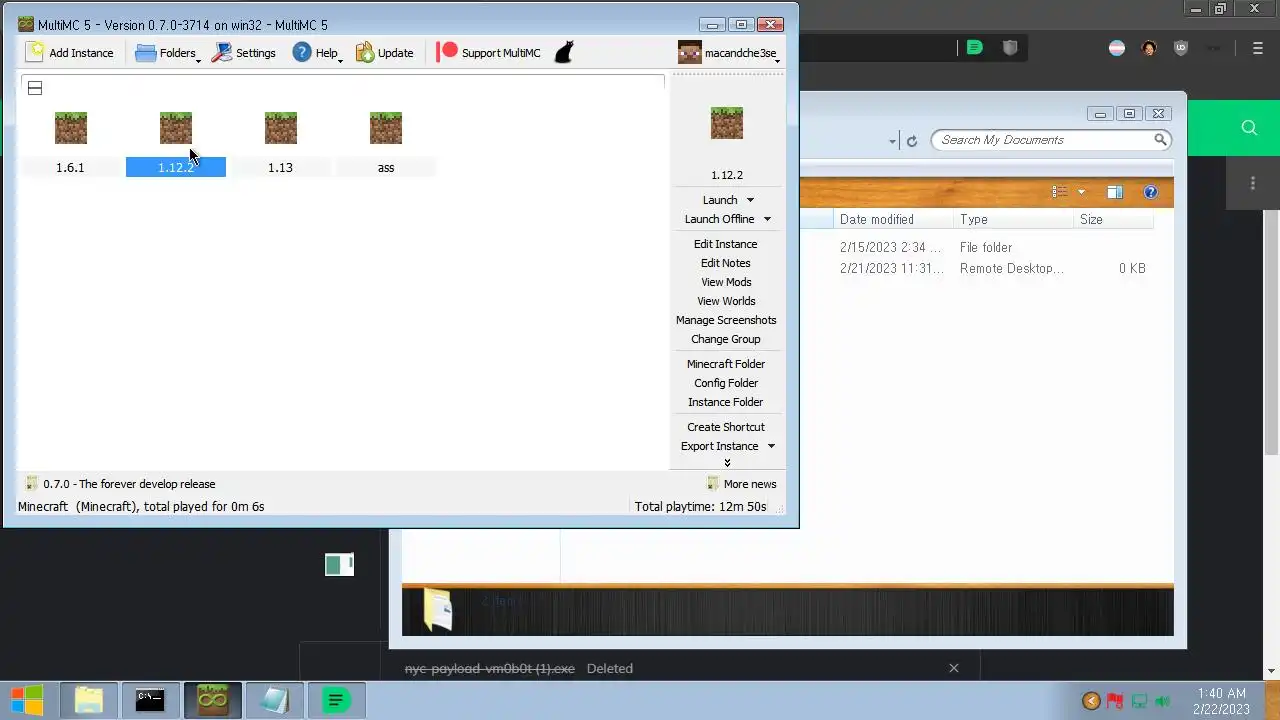The height and width of the screenshot is (720, 1280).
Task: Click the Explorer change view icon
Action: tap(1060, 192)
